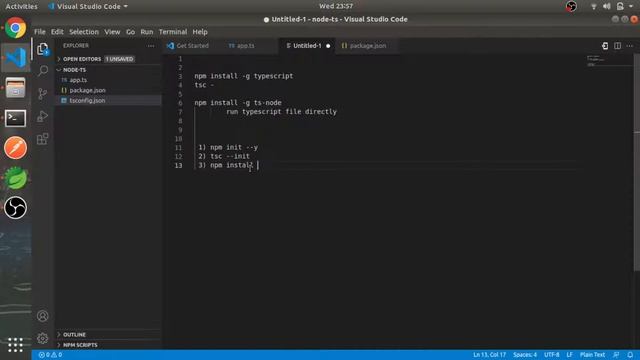This screenshot has height=360, width=640.
Task: Change indentation via Spaces: 4
Action: point(525,355)
